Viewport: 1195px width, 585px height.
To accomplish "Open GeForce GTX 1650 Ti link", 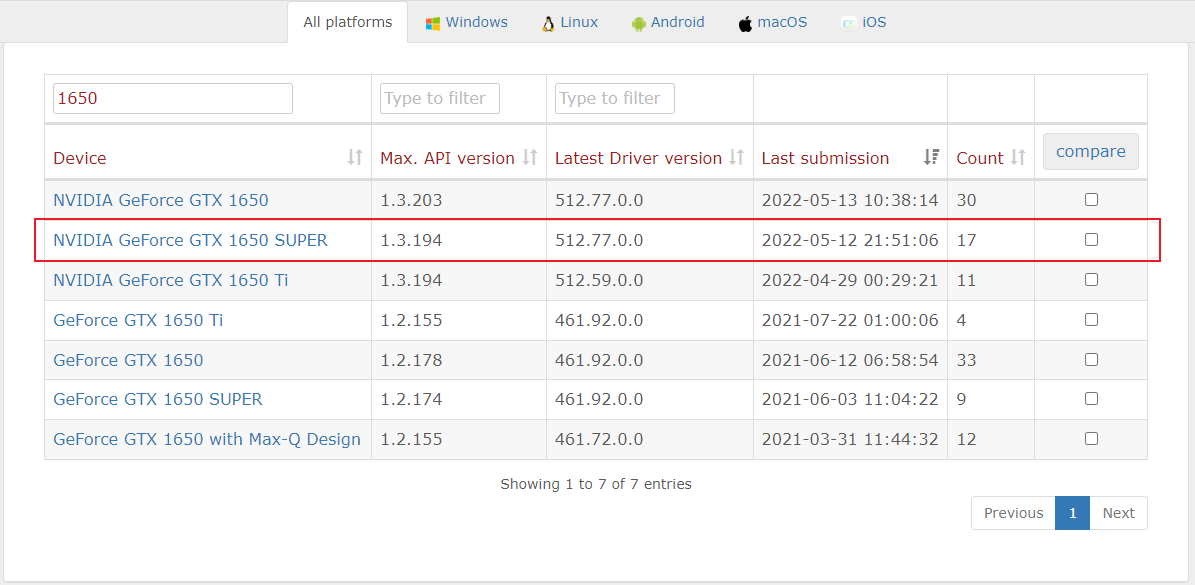I will (x=138, y=320).
